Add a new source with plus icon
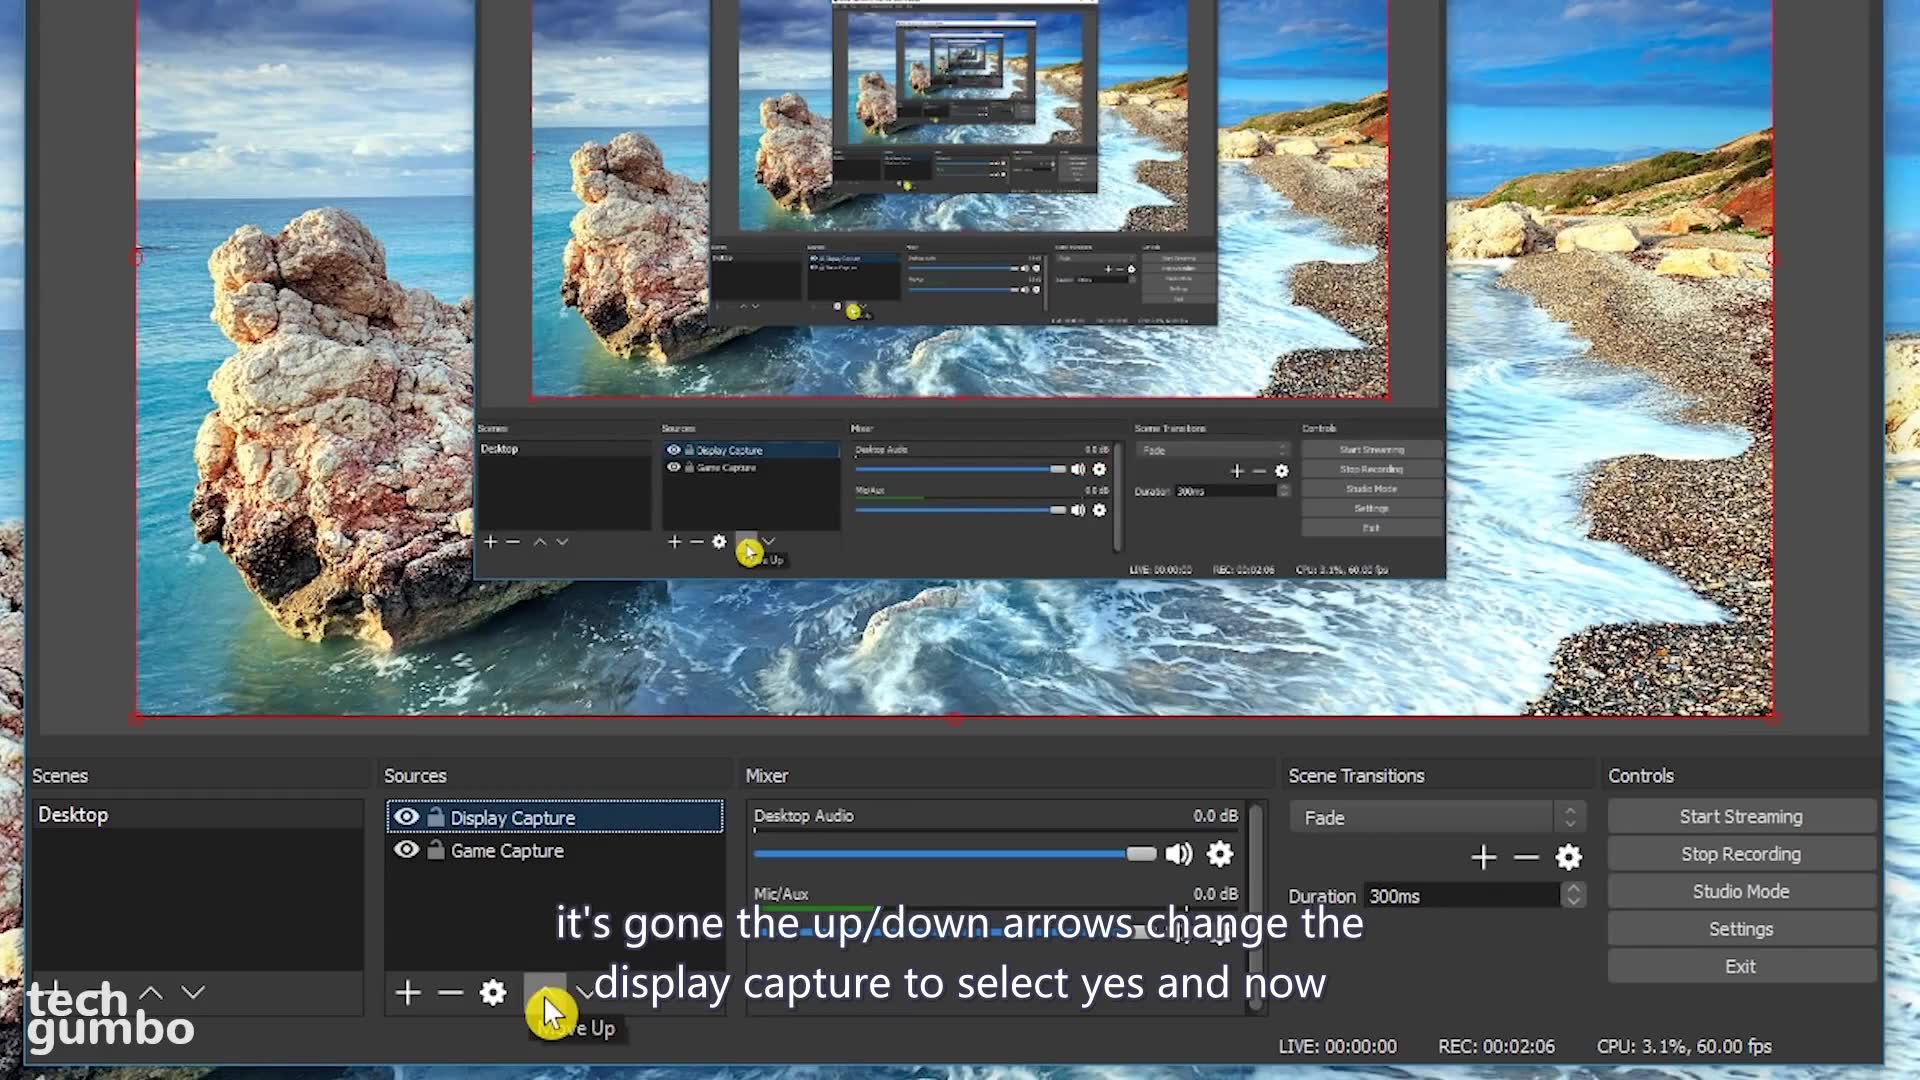The height and width of the screenshot is (1080, 1920). click(408, 992)
